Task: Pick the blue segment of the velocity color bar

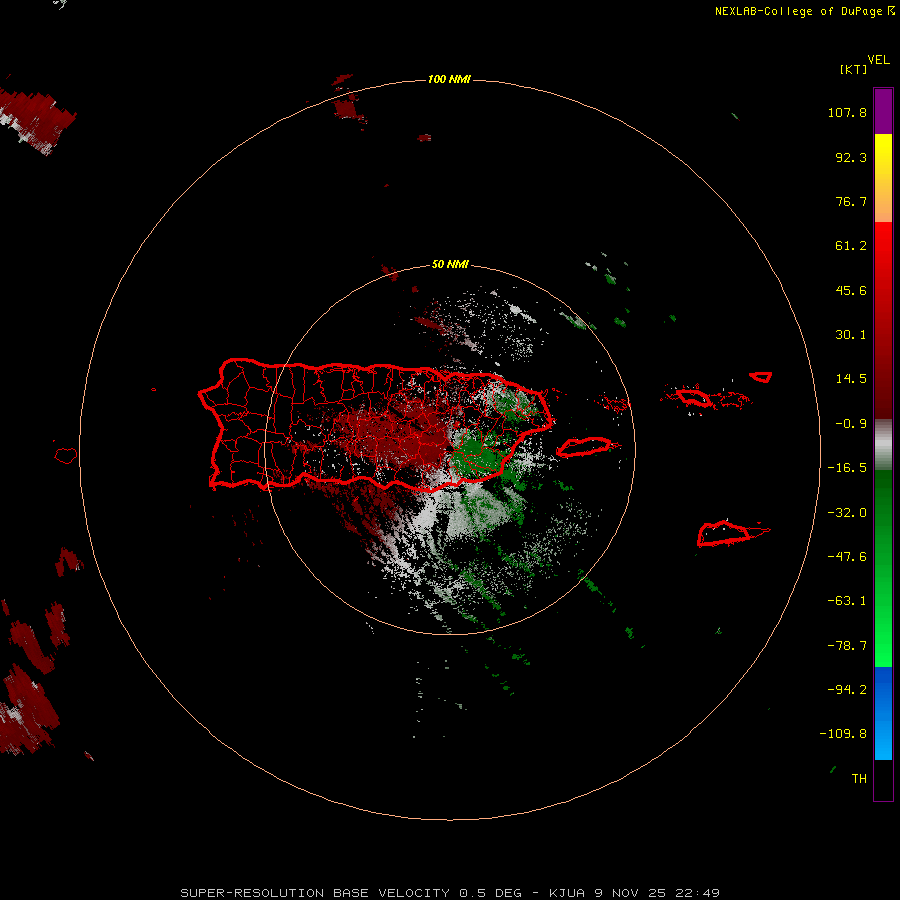Action: (x=883, y=713)
